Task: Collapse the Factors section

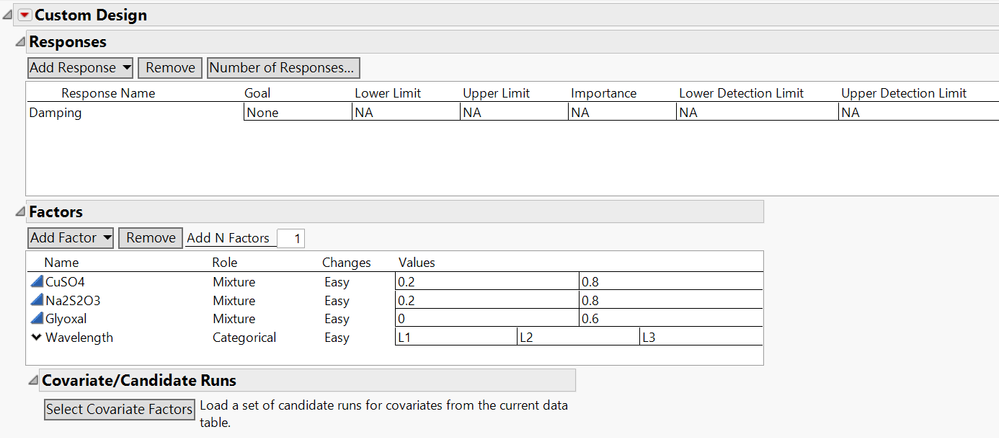Action: 21,212
